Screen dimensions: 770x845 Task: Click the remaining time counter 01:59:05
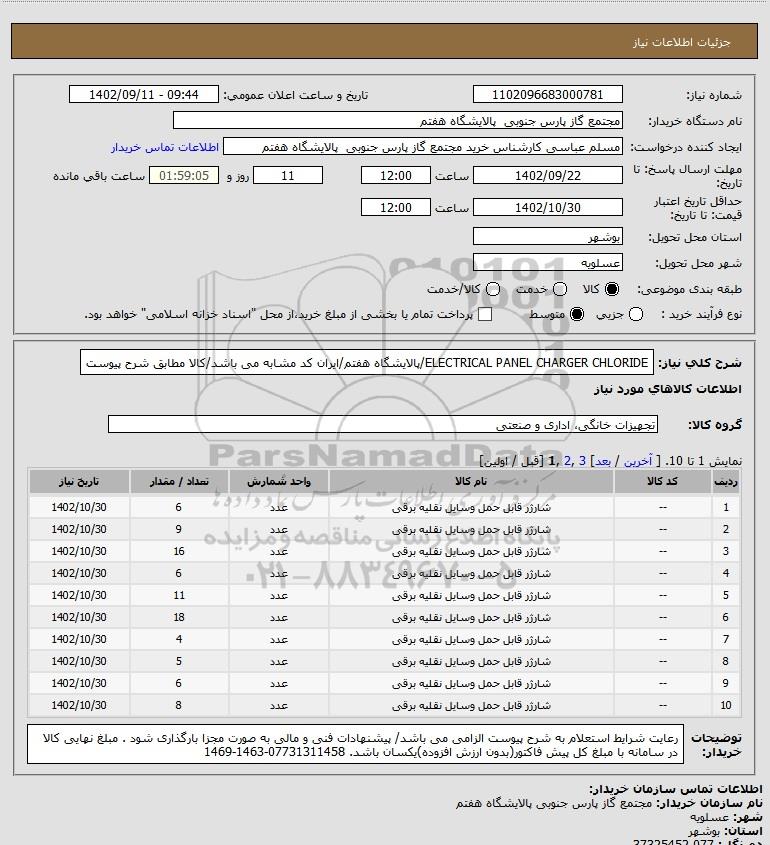[x=184, y=175]
